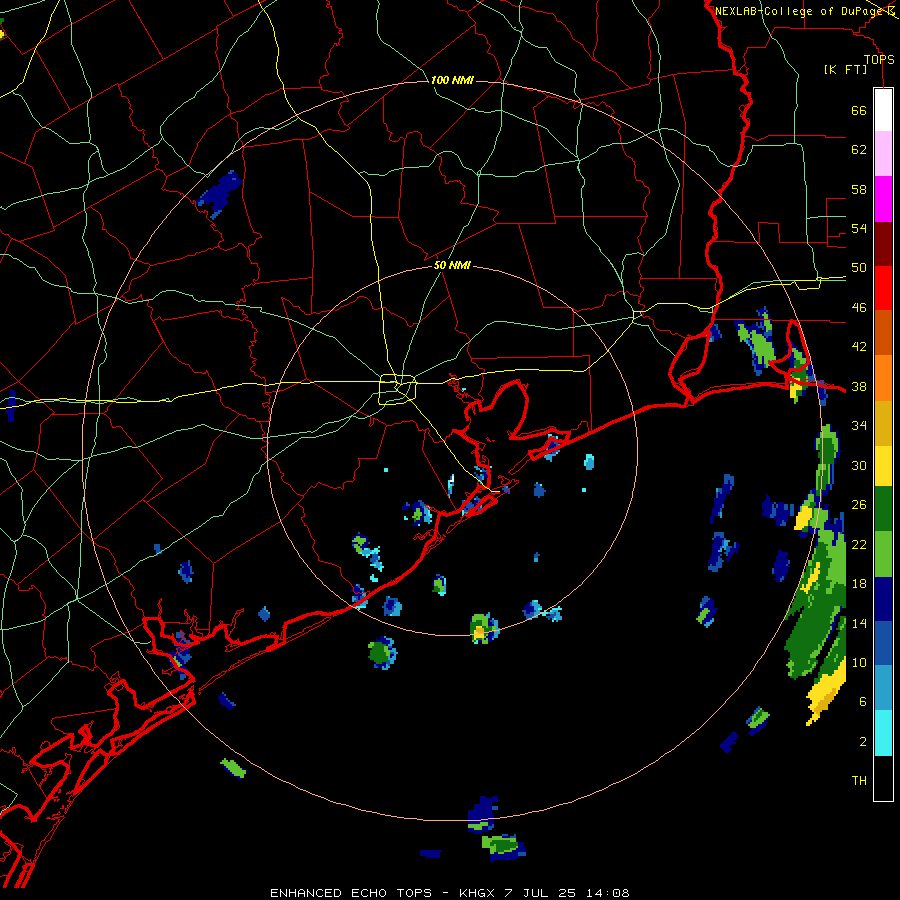
Task: Click the light pink legend swatch
Action: (883, 153)
